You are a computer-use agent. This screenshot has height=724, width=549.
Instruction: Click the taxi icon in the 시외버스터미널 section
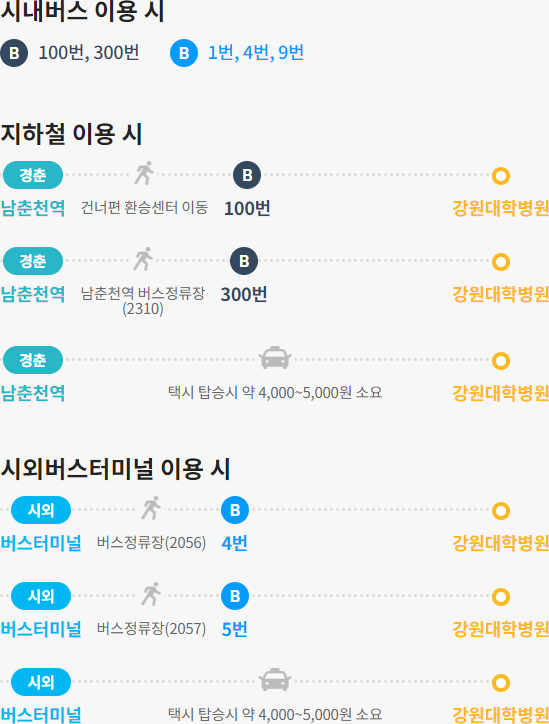pyautogui.click(x=275, y=680)
